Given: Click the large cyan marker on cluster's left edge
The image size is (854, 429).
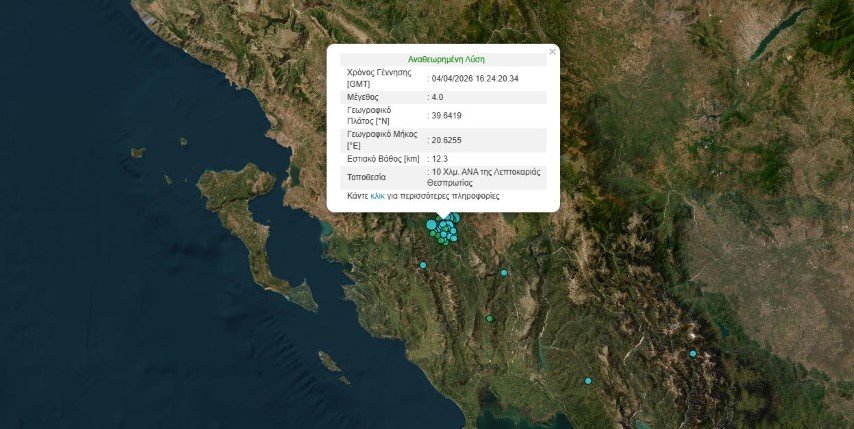Looking at the screenshot, I should pos(432,225).
